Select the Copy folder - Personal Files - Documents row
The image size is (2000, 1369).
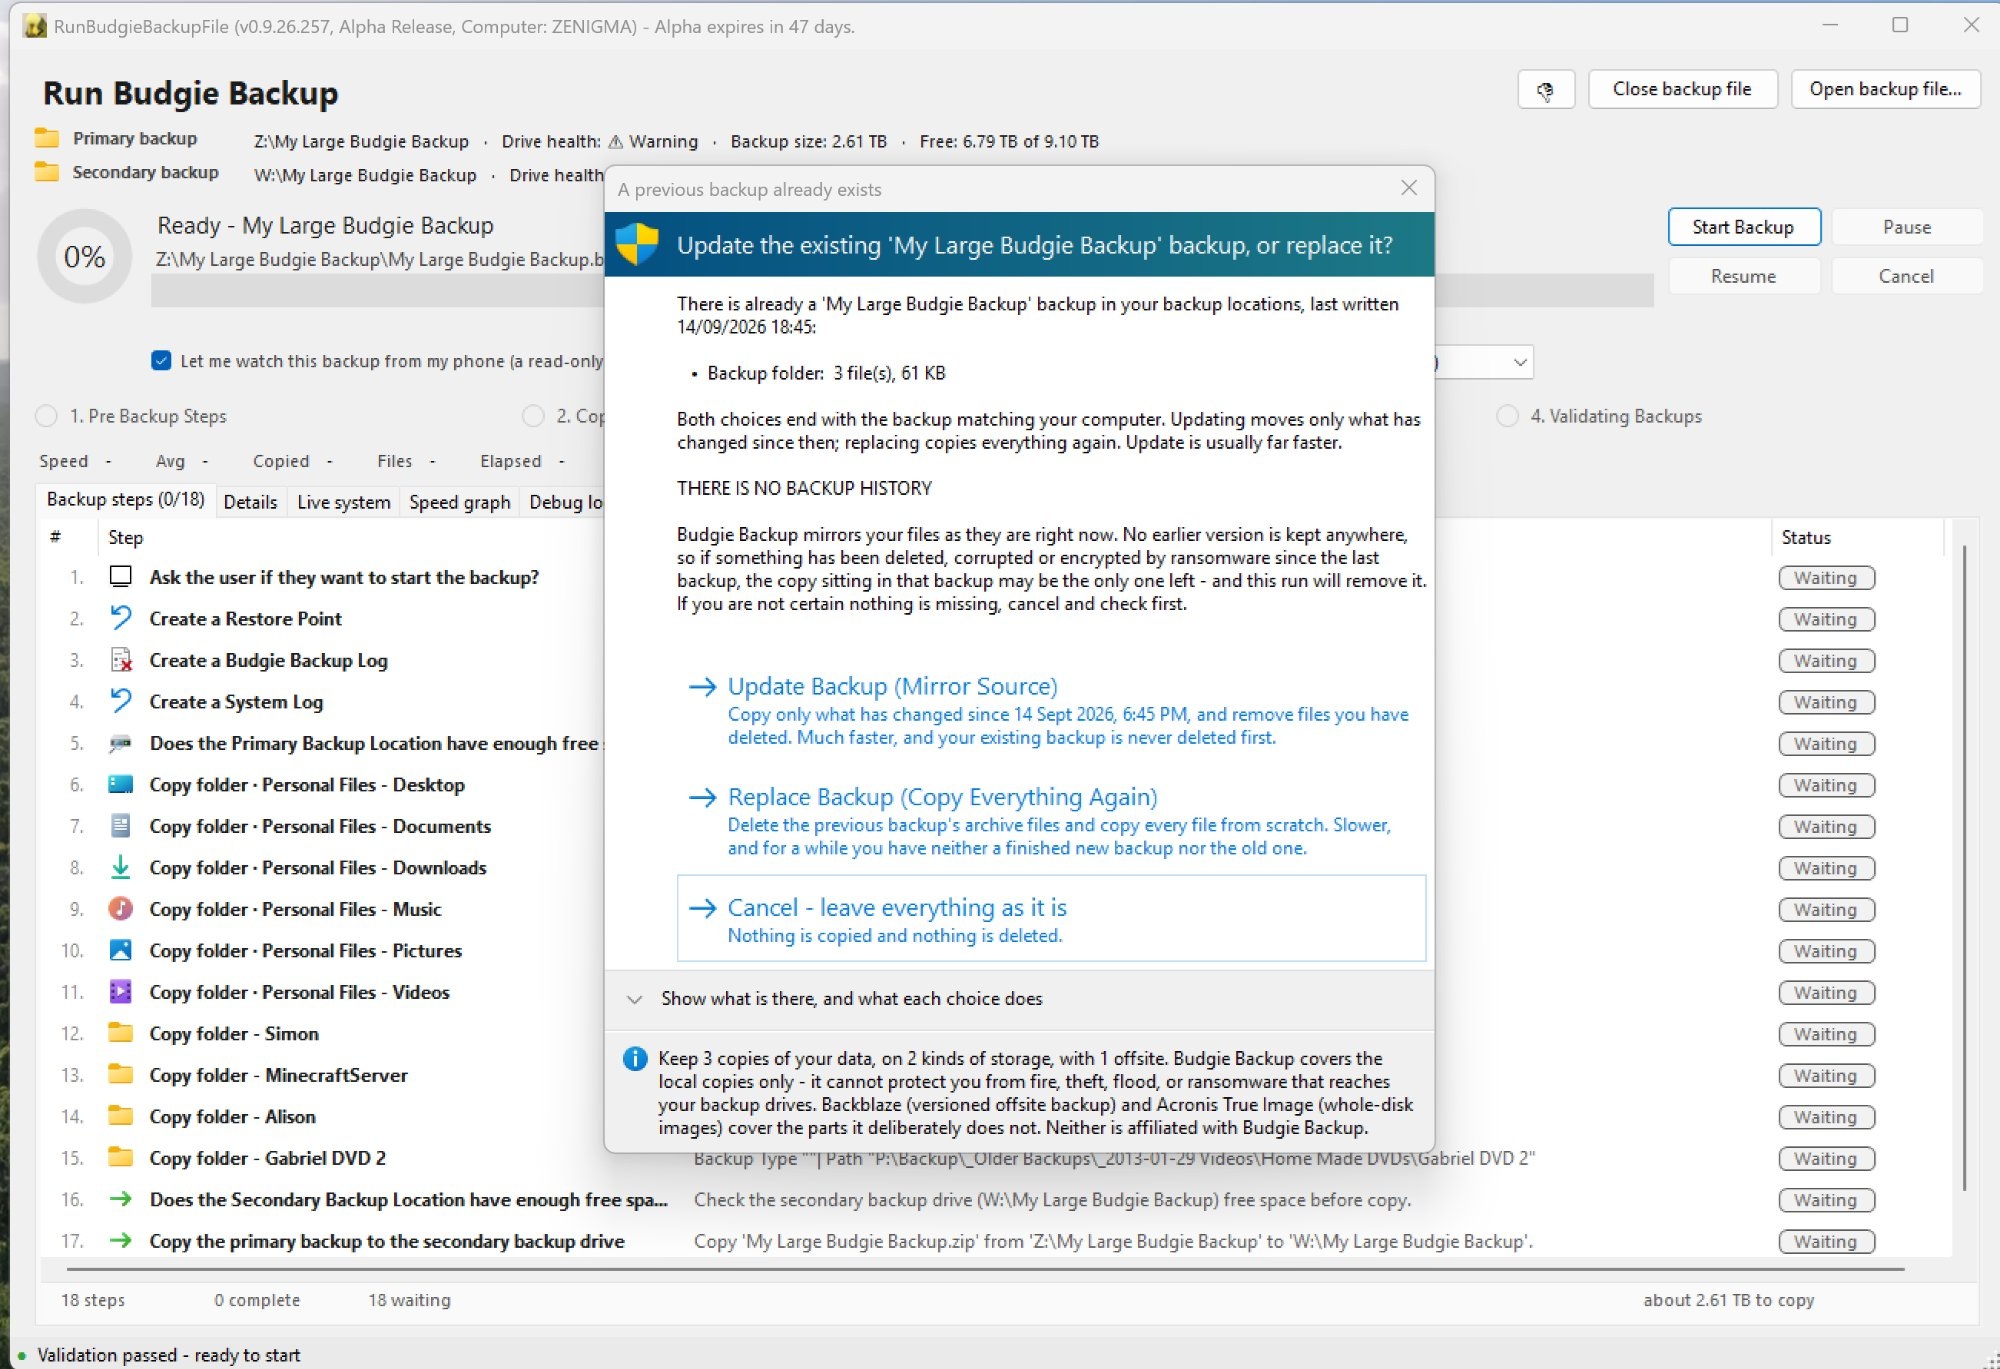point(996,826)
